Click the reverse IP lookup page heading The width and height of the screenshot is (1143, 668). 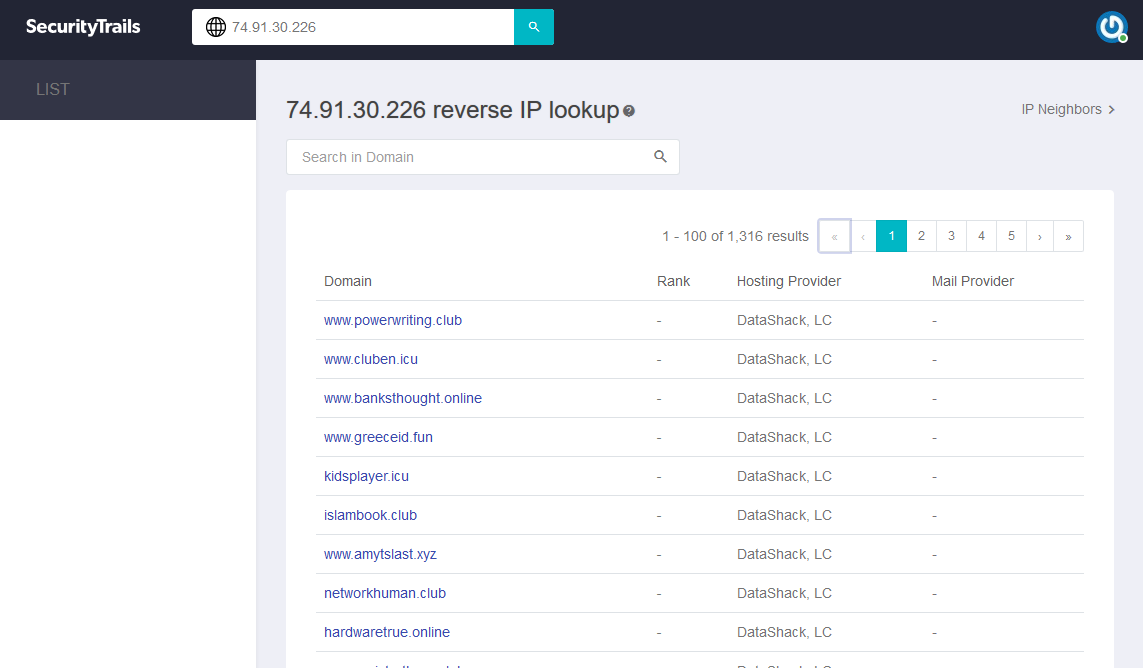tap(453, 110)
